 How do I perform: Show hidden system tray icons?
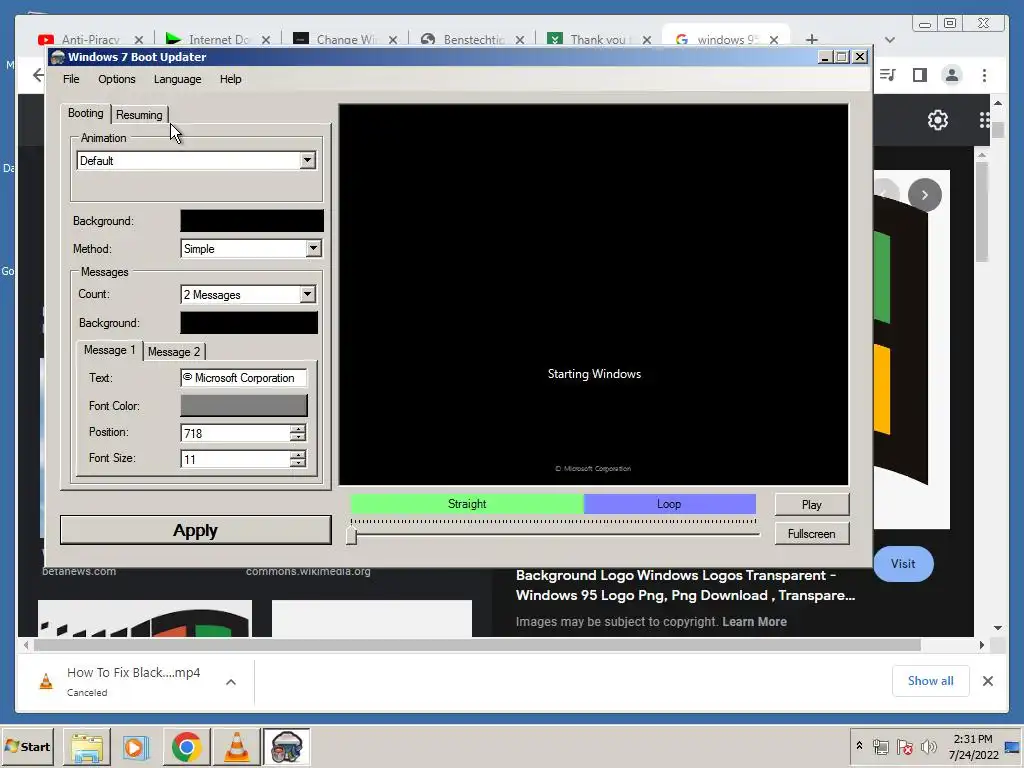click(x=859, y=746)
